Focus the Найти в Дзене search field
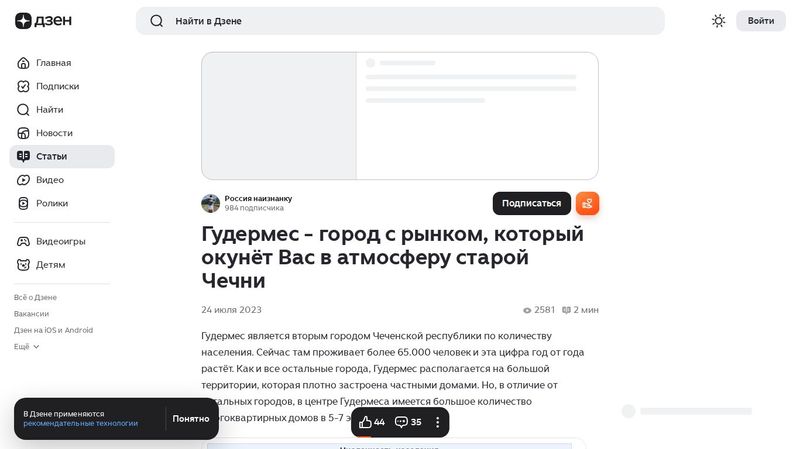The height and width of the screenshot is (449, 800). click(400, 21)
